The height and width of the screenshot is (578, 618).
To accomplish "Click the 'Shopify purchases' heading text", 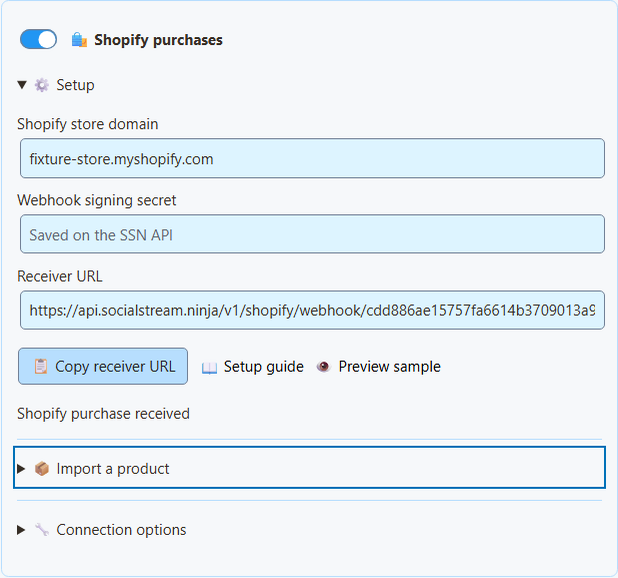I will (x=158, y=40).
